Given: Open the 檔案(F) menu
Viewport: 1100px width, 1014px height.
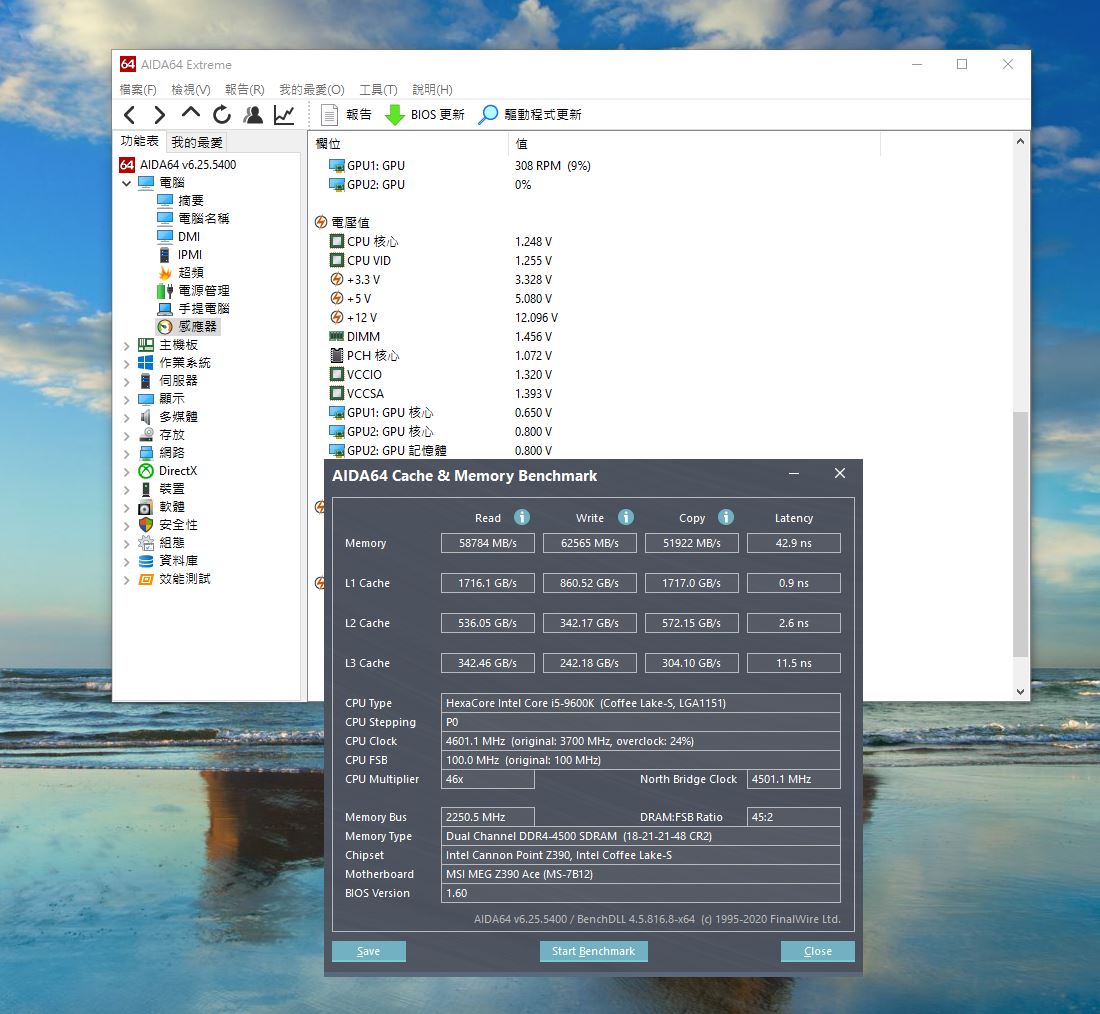Looking at the screenshot, I should coord(138,90).
